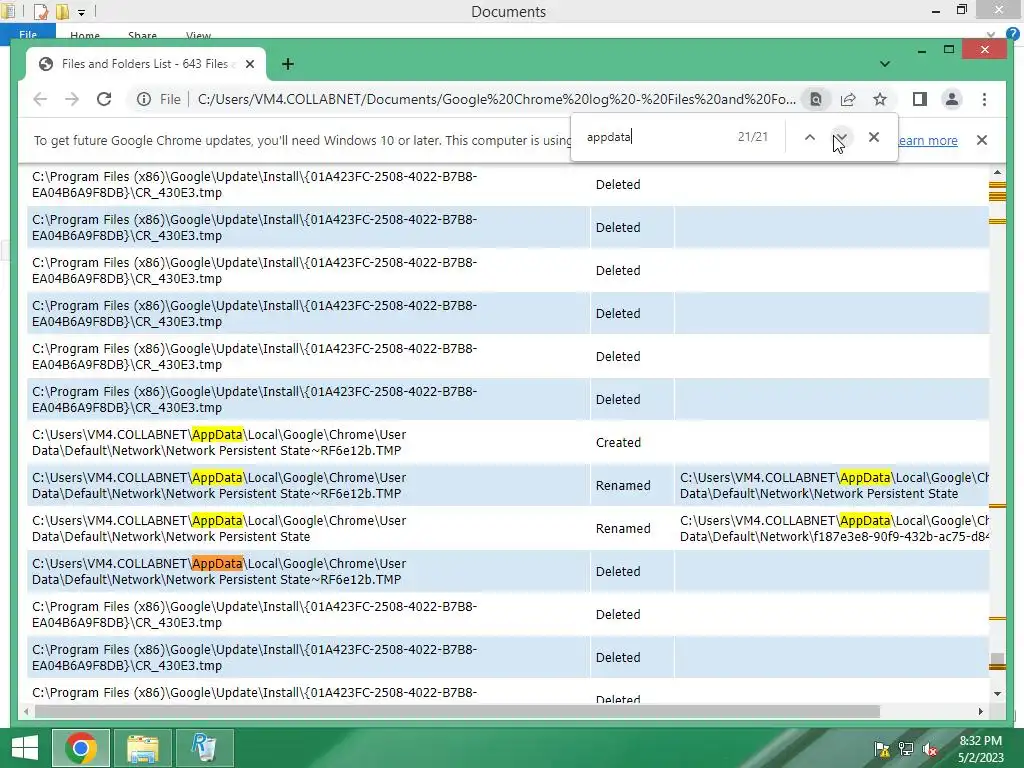The width and height of the screenshot is (1024, 768).
Task: Bookmark this tab with the star icon
Action: pyautogui.click(x=880, y=99)
